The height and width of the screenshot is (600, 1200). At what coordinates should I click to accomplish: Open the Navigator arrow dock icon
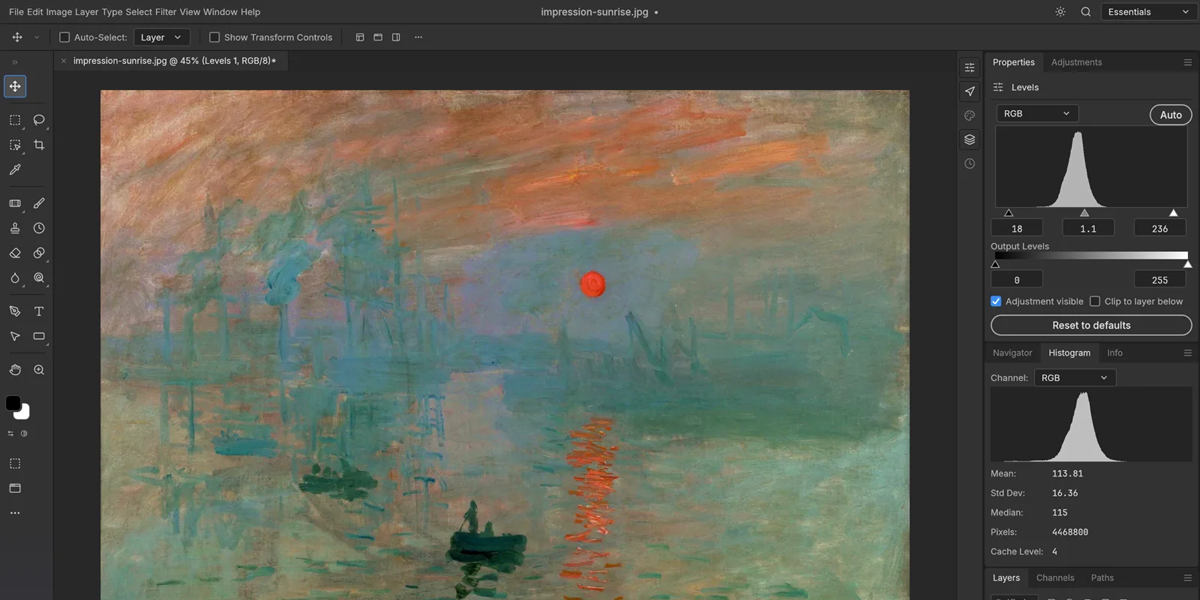coord(969,91)
